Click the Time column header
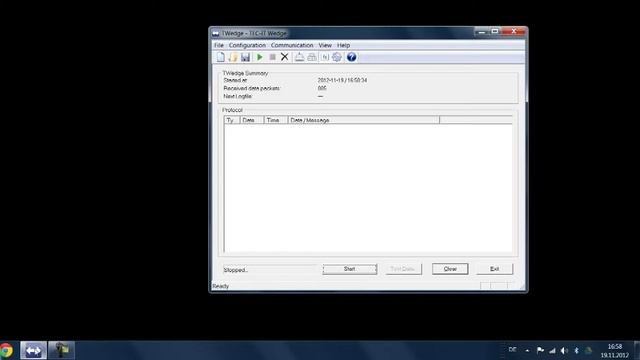 pyautogui.click(x=276, y=120)
